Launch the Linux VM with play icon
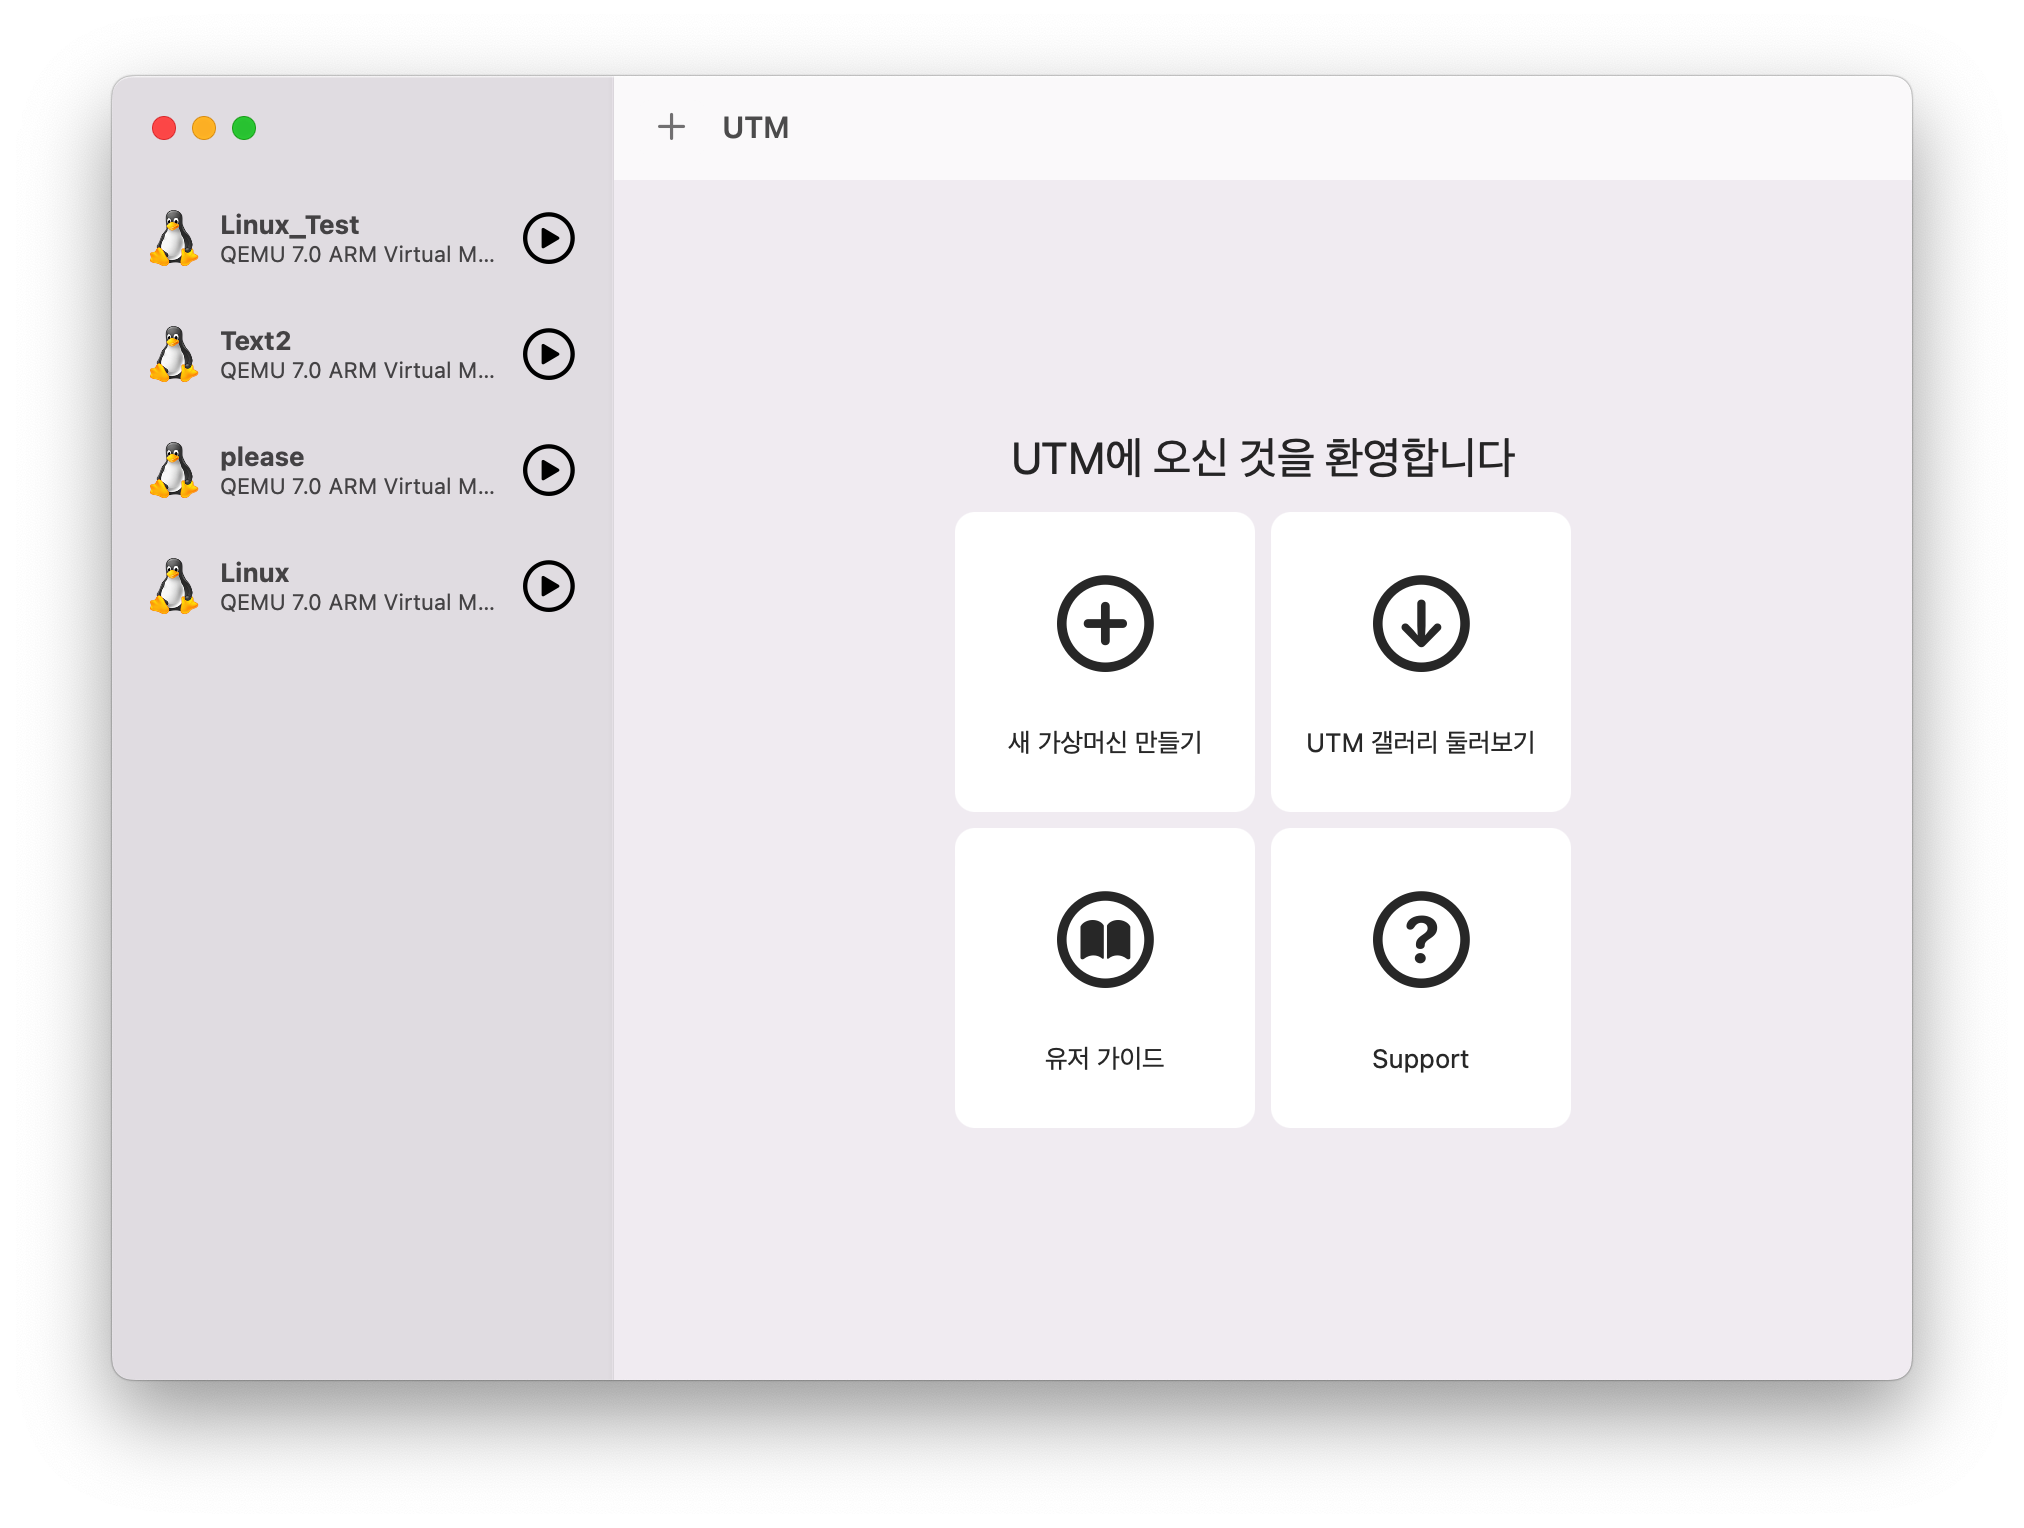This screenshot has height=1528, width=2024. (x=549, y=586)
